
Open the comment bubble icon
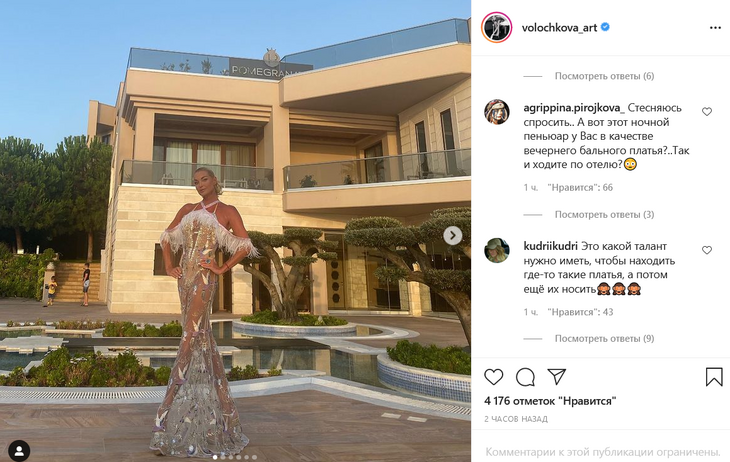525,377
